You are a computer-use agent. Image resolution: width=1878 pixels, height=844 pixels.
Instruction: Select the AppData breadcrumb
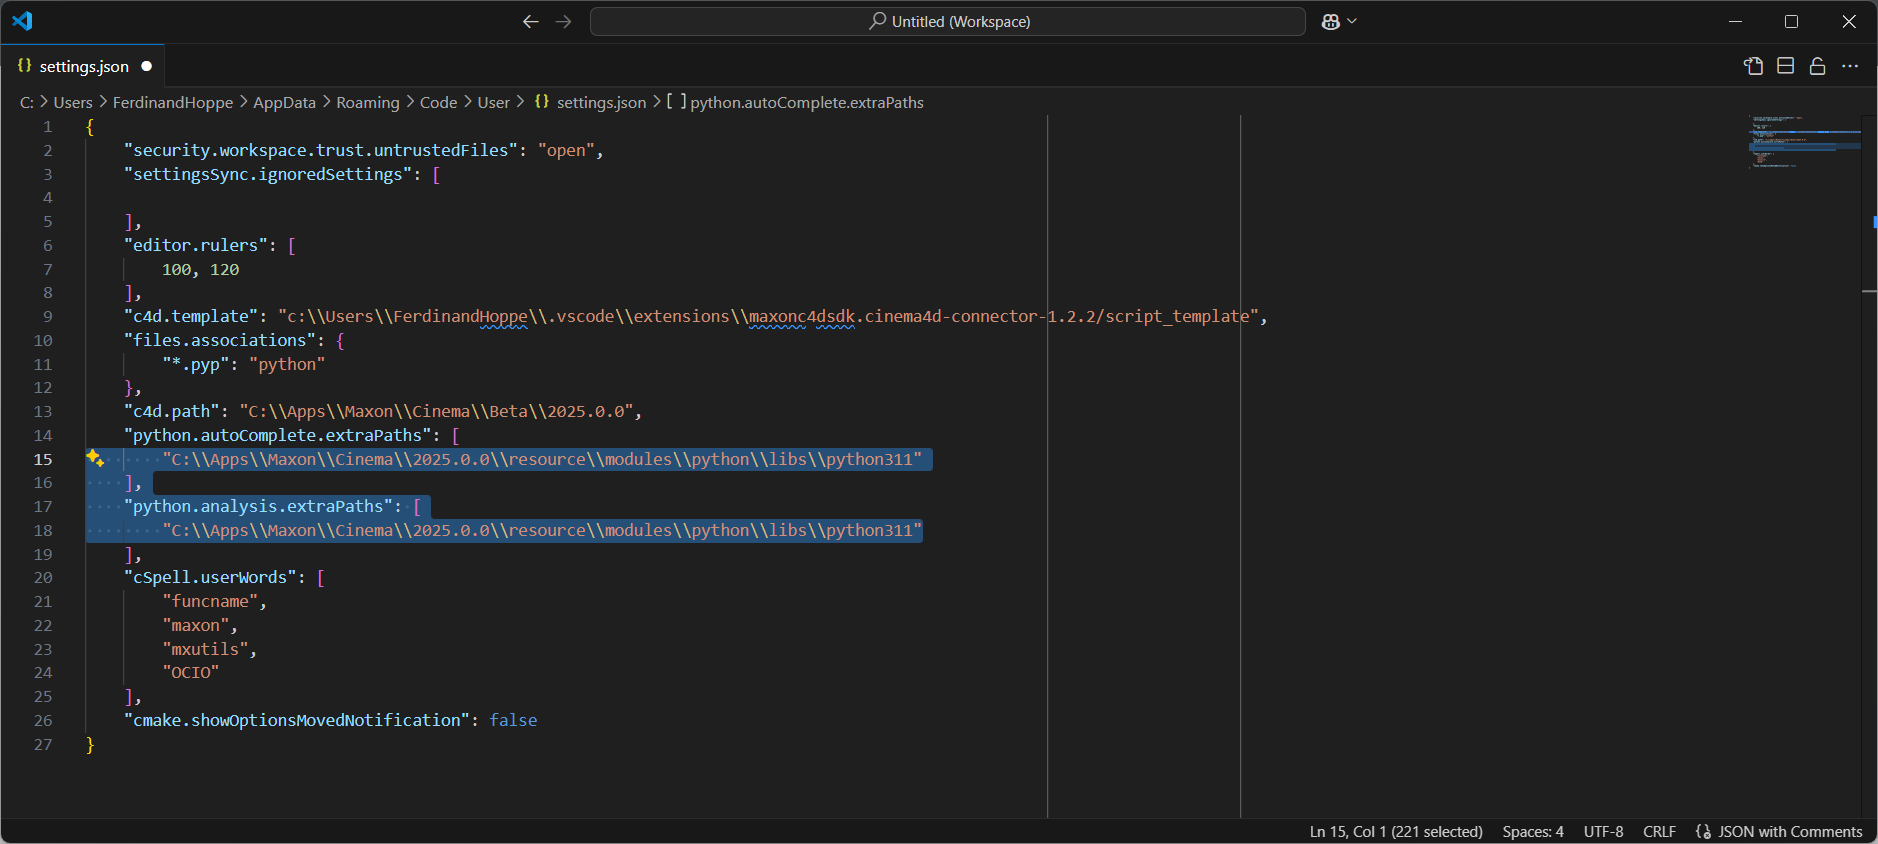[284, 102]
